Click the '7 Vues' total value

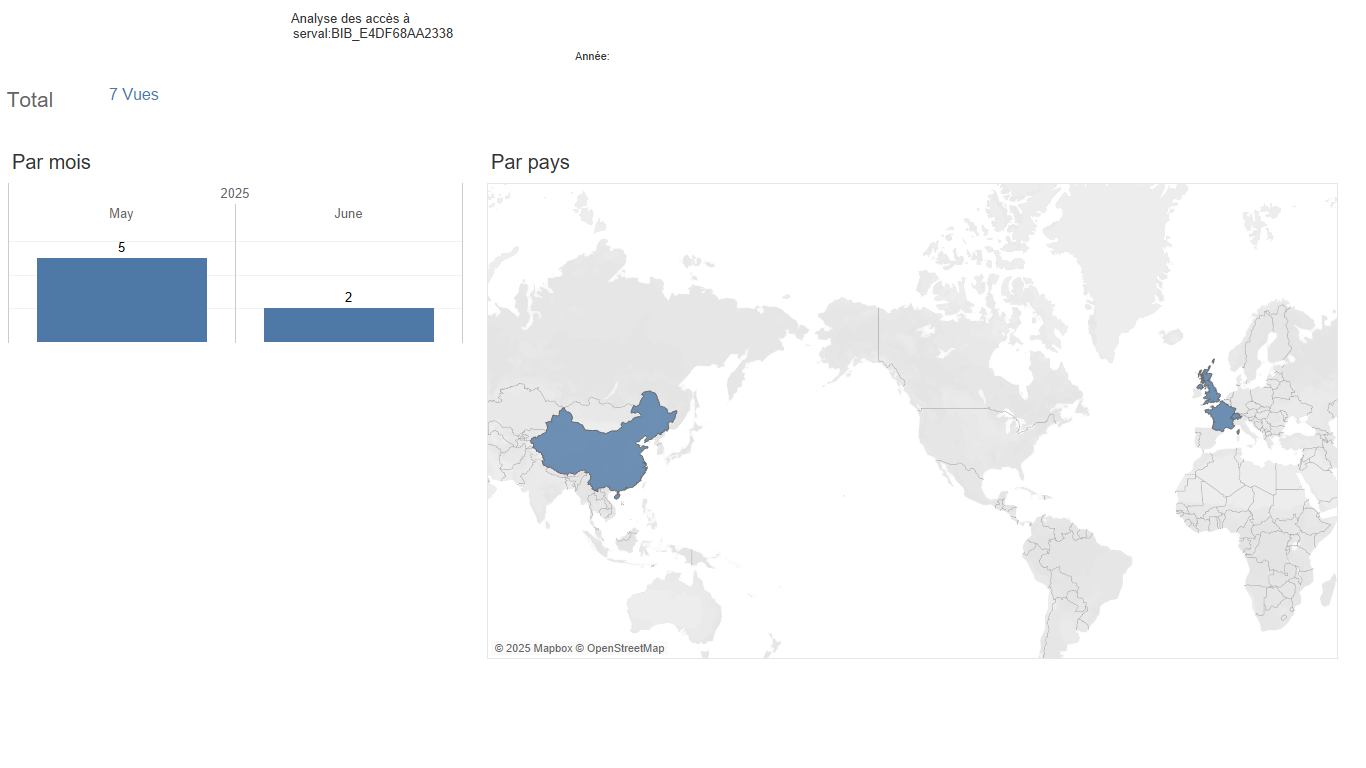click(134, 95)
